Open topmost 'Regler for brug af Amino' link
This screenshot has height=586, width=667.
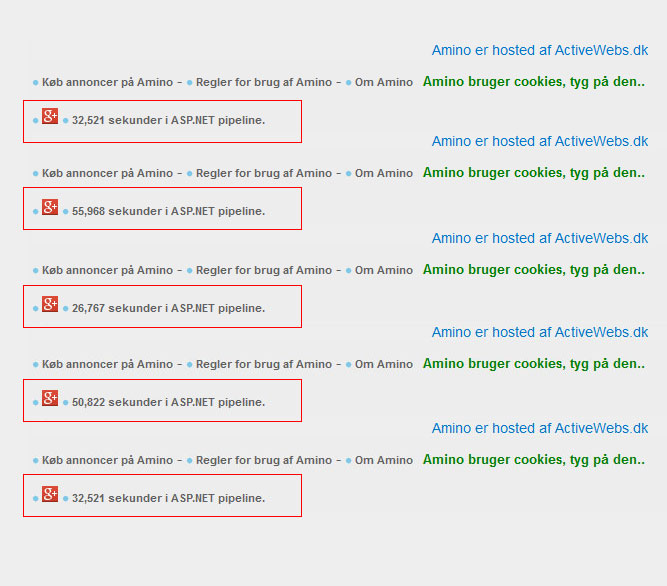(x=263, y=82)
